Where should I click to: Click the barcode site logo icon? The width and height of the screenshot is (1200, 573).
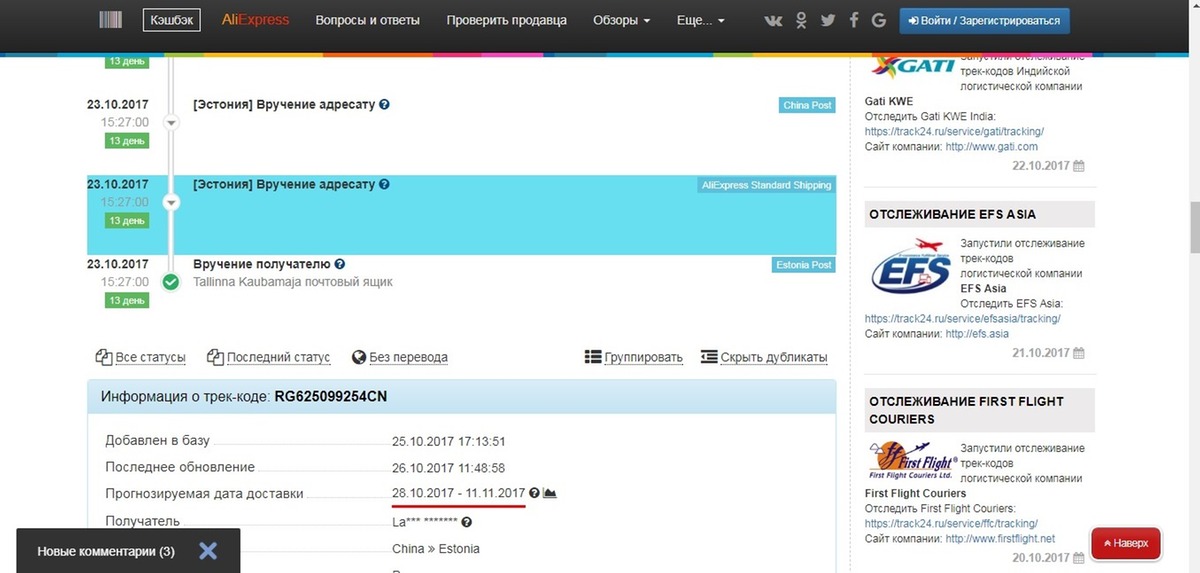point(112,20)
